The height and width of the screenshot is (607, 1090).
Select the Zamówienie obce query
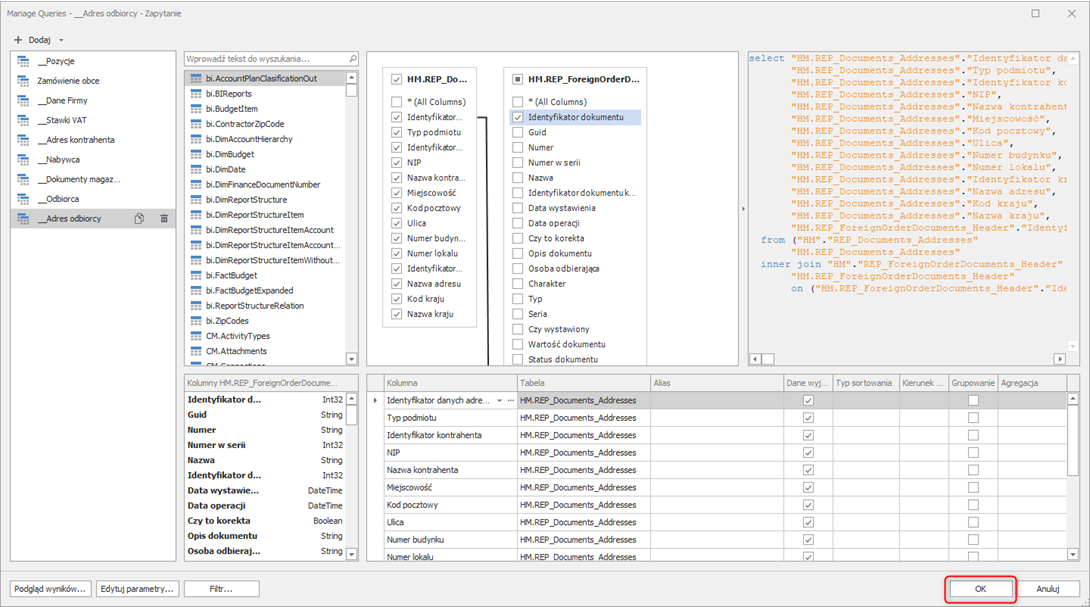coord(68,81)
